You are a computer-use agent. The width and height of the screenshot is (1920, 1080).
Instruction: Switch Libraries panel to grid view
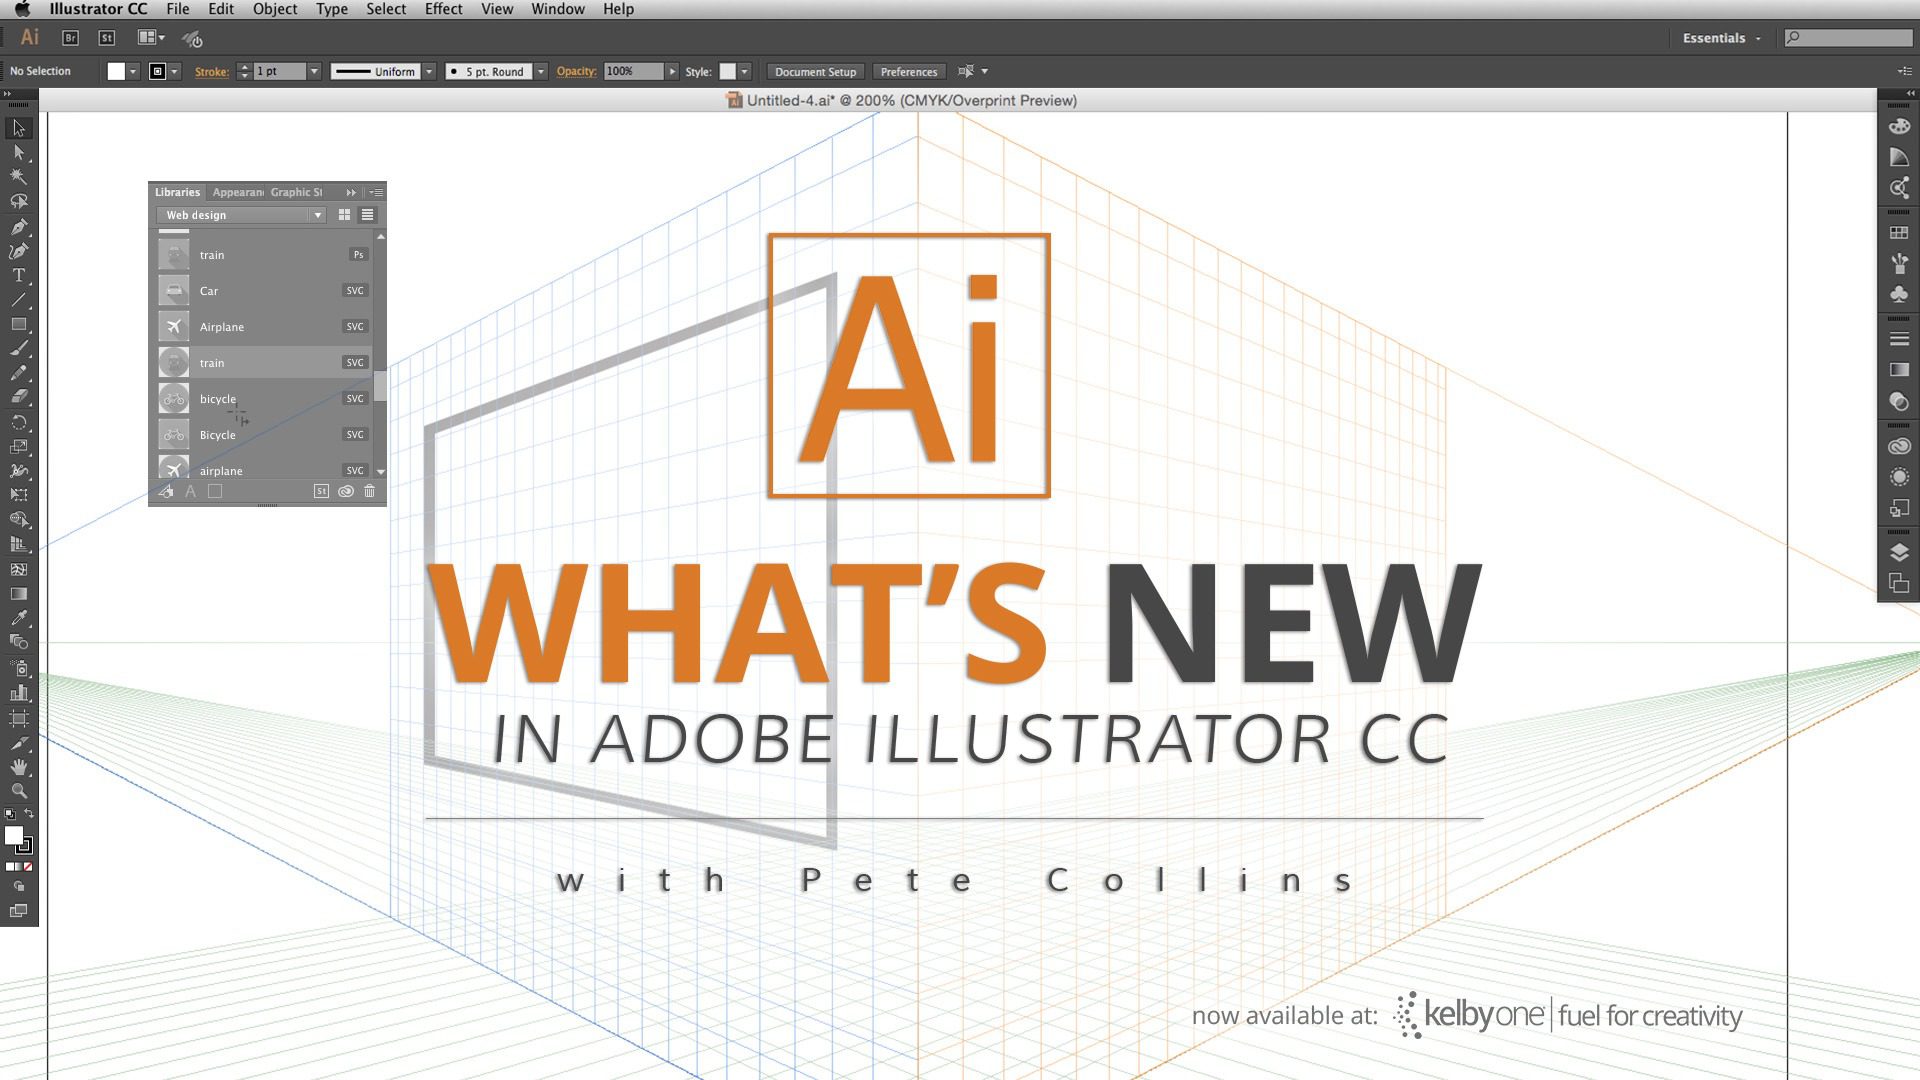pyautogui.click(x=345, y=215)
